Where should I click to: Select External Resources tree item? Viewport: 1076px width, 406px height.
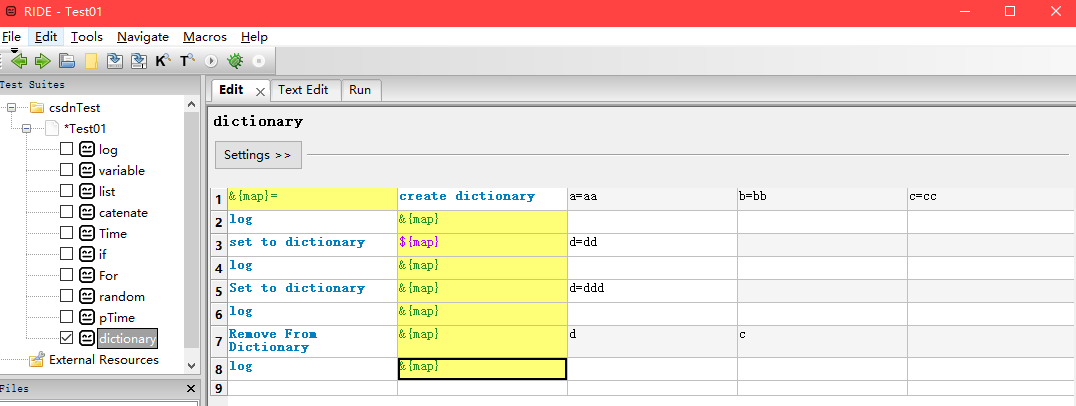tap(104, 359)
